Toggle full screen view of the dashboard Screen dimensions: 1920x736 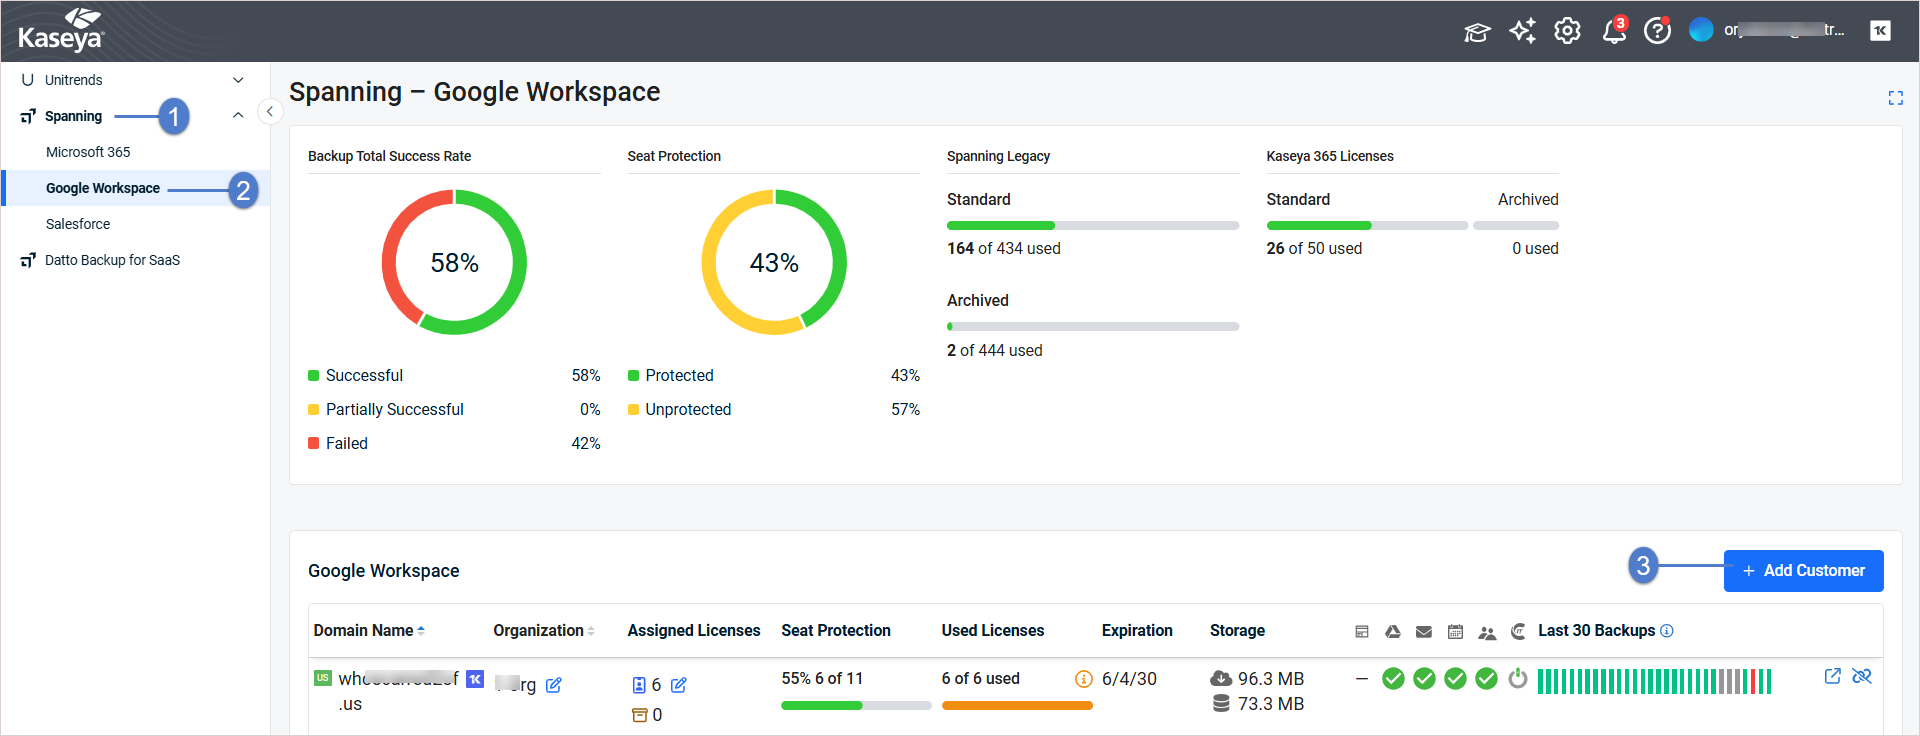1895,98
